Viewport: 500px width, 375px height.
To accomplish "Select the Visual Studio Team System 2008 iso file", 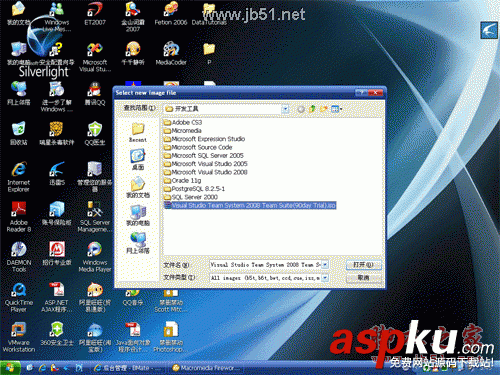I will pyautogui.click(x=250, y=205).
